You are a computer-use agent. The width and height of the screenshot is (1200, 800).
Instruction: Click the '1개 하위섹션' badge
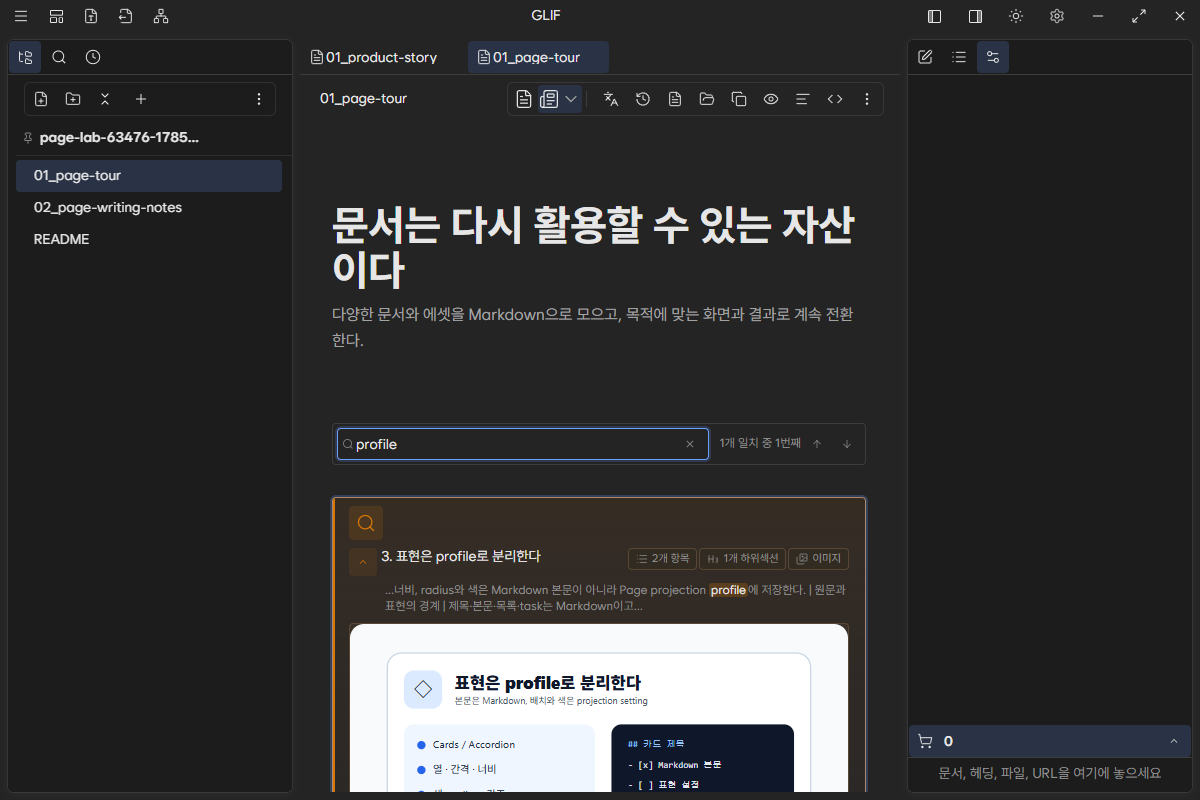click(x=742, y=559)
